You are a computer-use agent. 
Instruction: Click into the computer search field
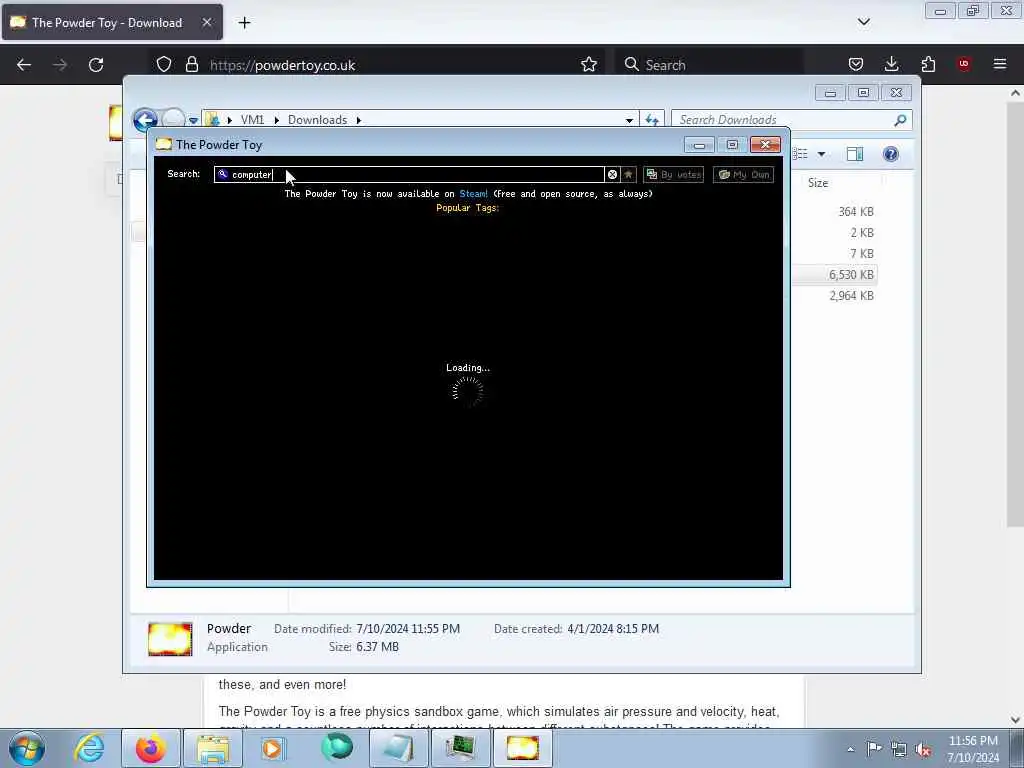click(x=409, y=174)
